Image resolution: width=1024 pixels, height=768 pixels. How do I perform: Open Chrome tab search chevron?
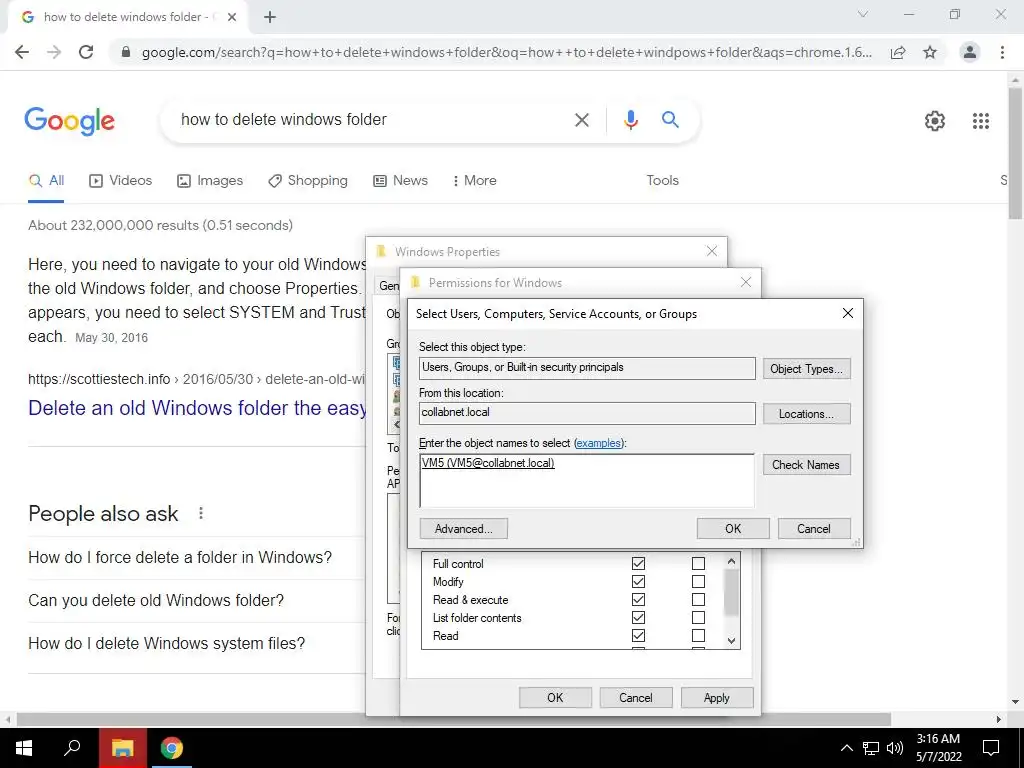[863, 14]
